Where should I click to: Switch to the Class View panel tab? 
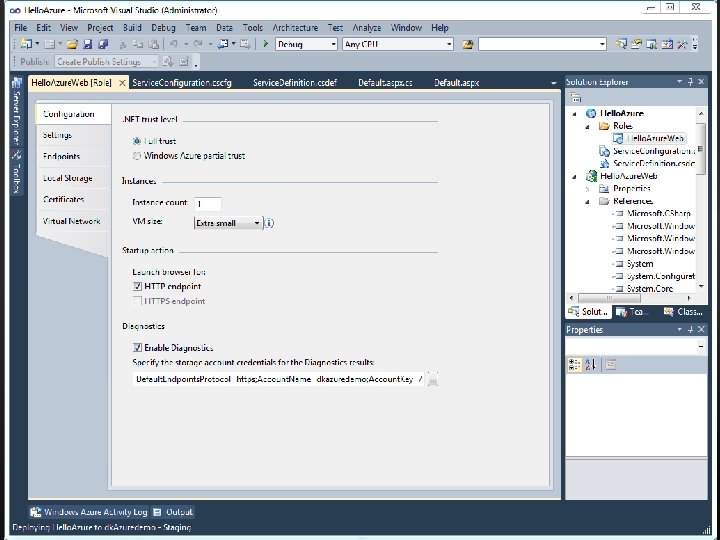[683, 312]
